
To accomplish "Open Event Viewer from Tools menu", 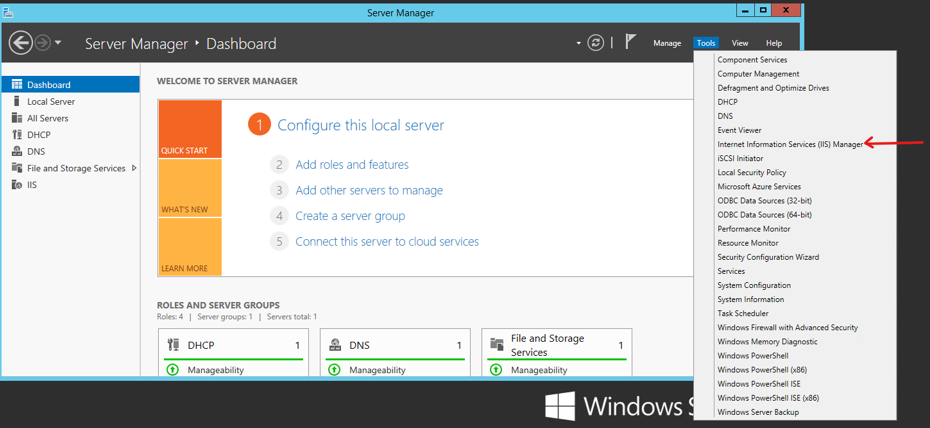I will pyautogui.click(x=739, y=130).
